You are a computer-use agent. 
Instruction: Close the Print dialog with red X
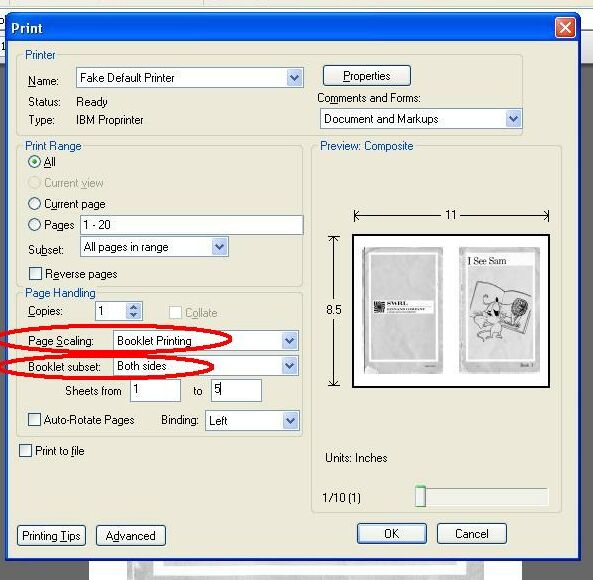565,28
